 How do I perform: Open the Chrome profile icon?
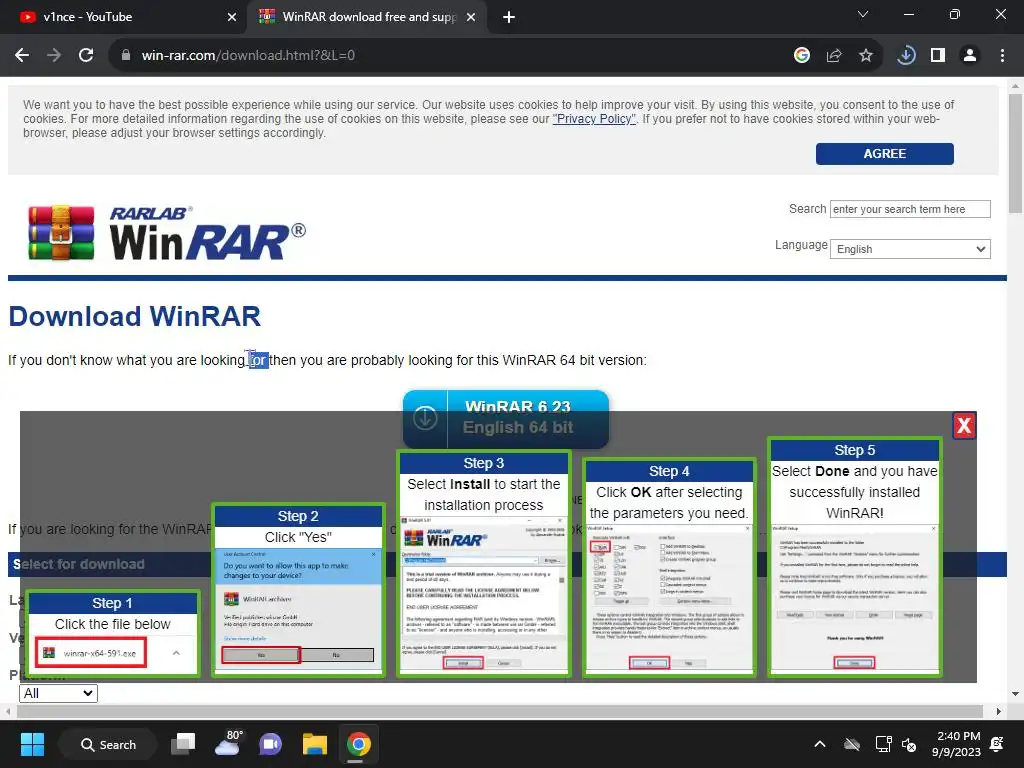[970, 56]
